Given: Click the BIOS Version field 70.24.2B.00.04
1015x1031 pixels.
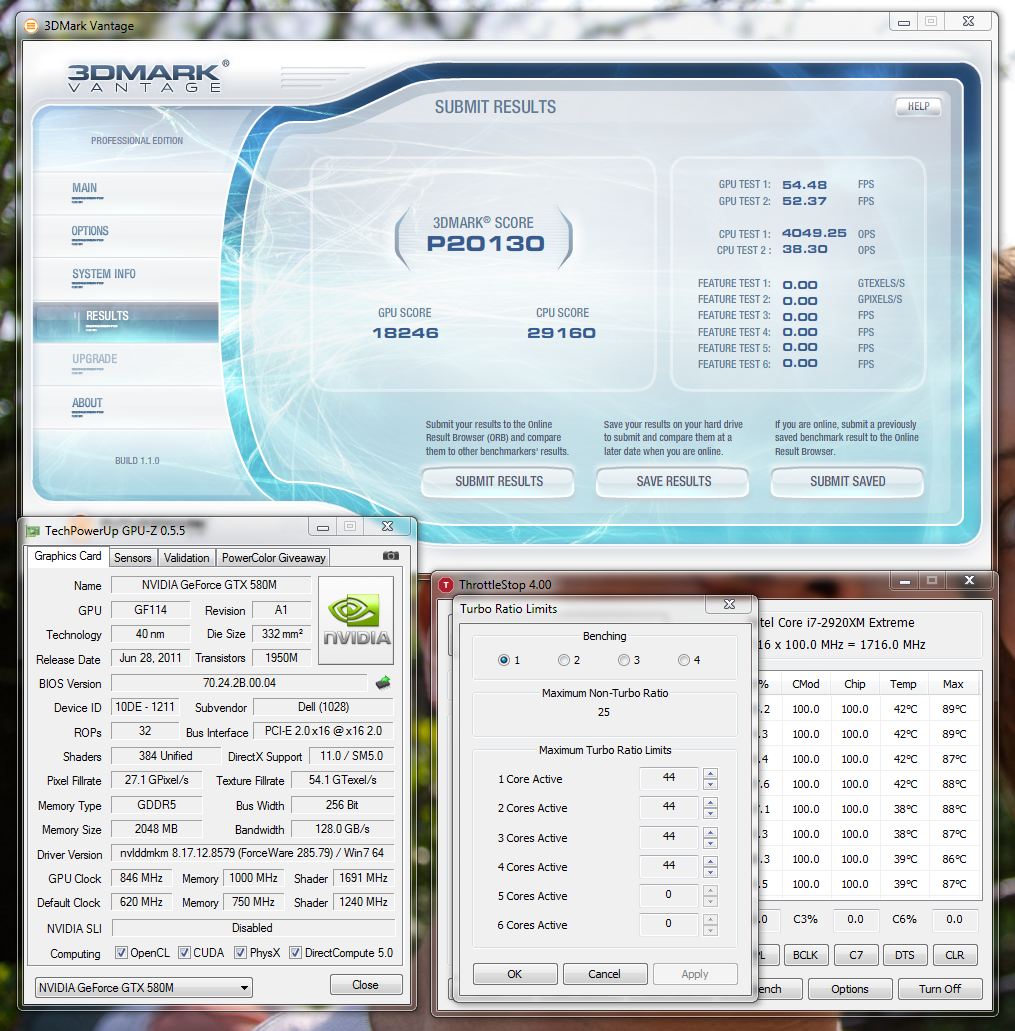Looking at the screenshot, I should 239,683.
